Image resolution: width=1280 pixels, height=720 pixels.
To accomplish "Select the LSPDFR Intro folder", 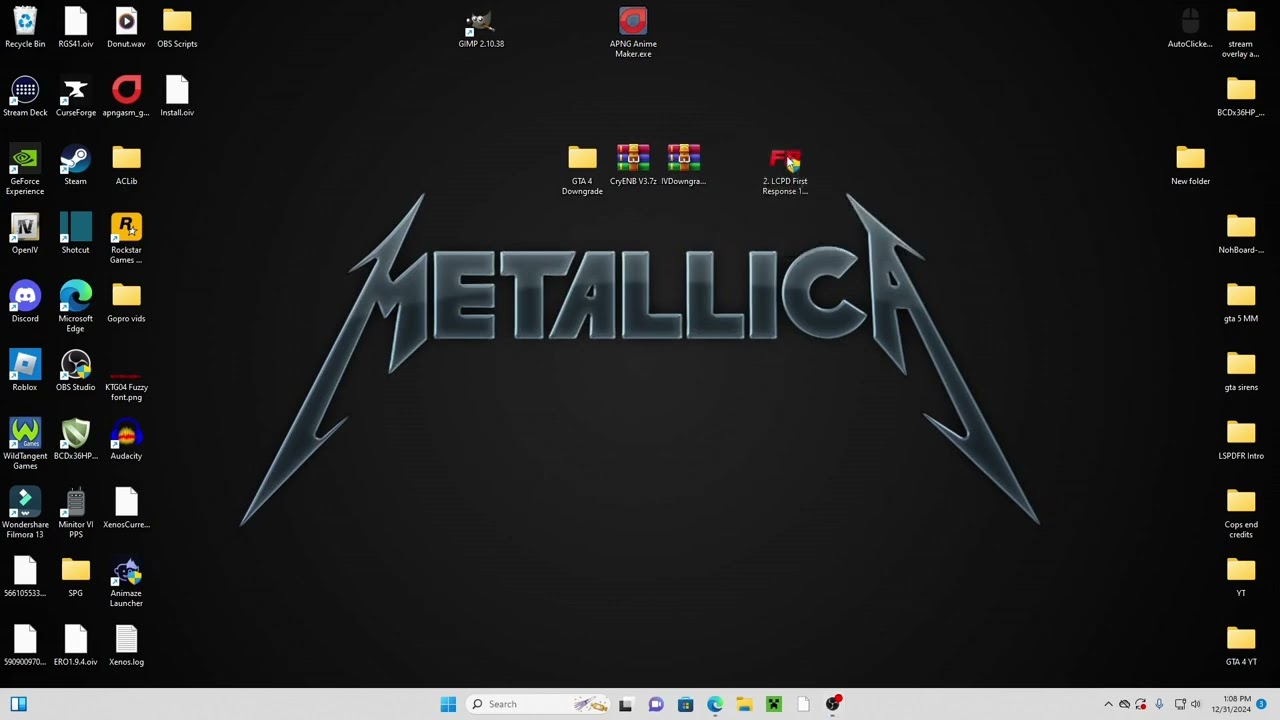I will click(x=1241, y=440).
